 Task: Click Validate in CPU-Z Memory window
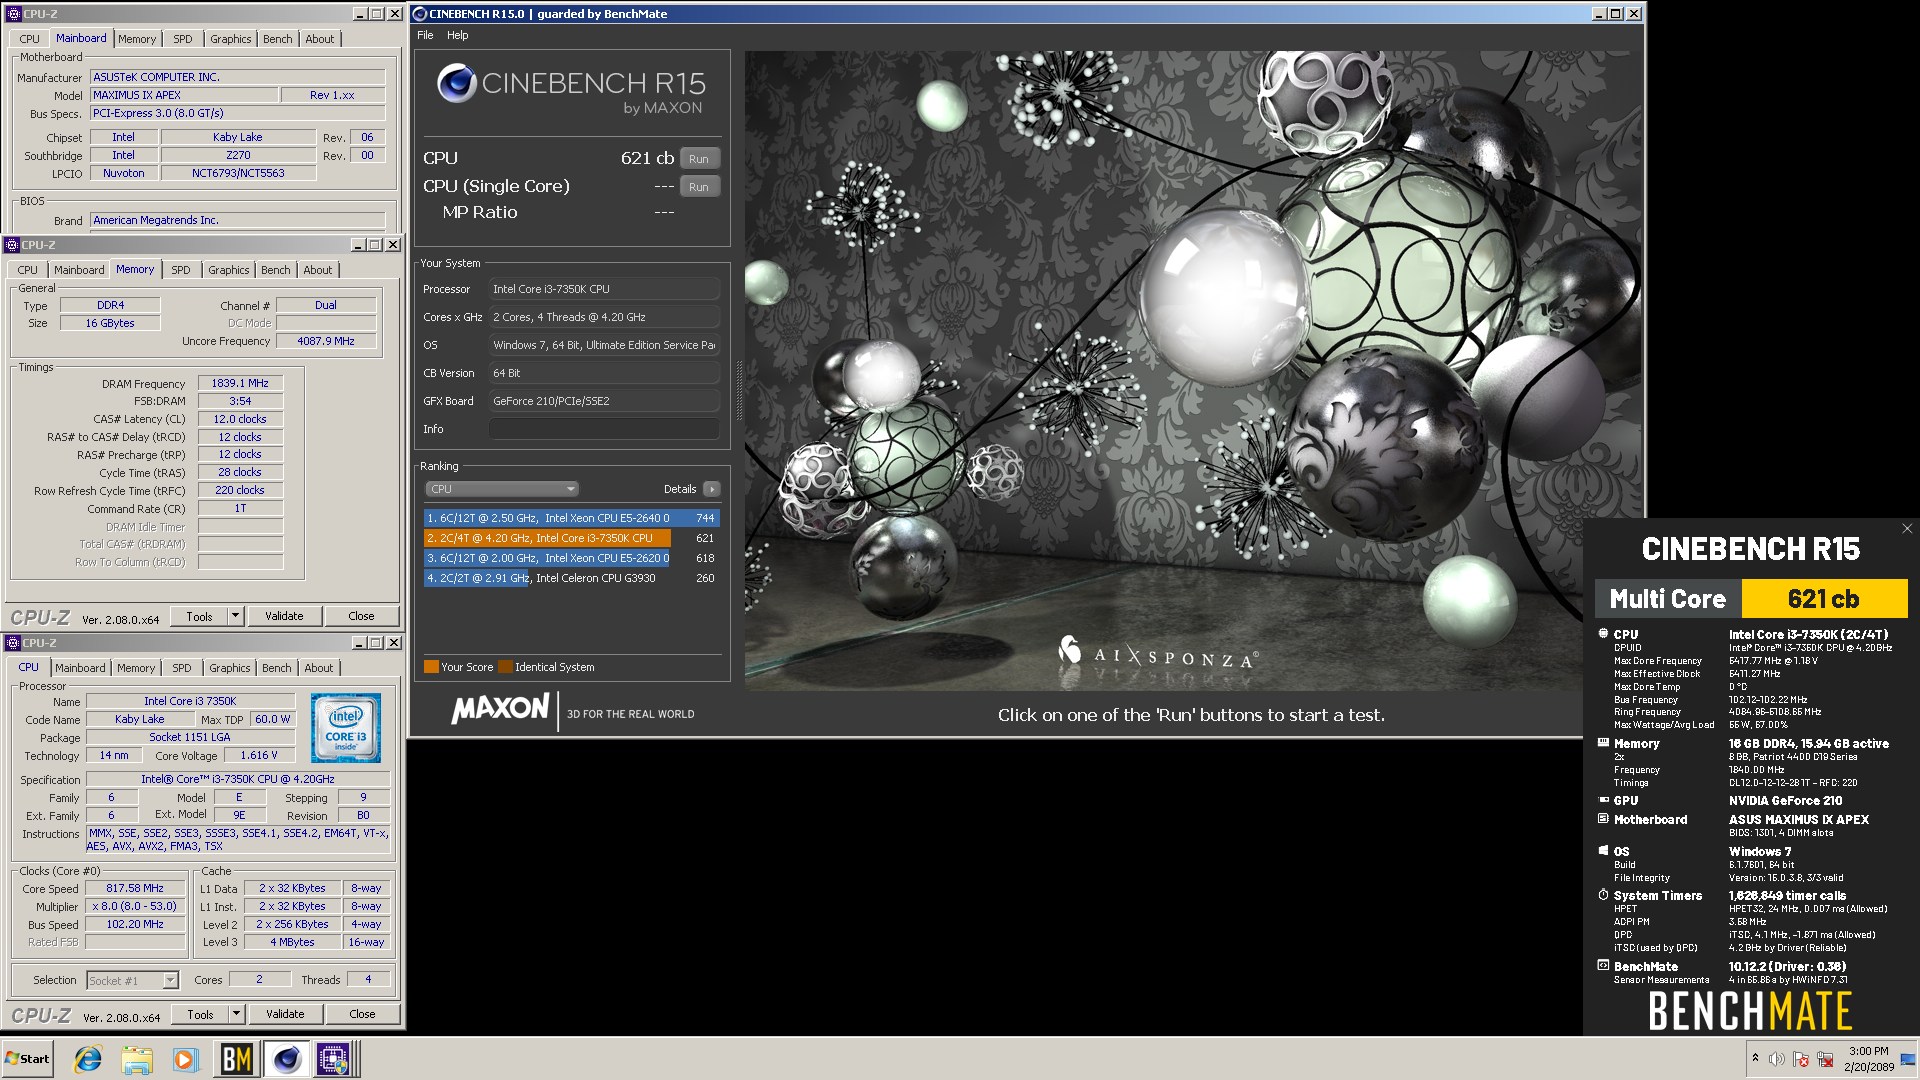[284, 617]
